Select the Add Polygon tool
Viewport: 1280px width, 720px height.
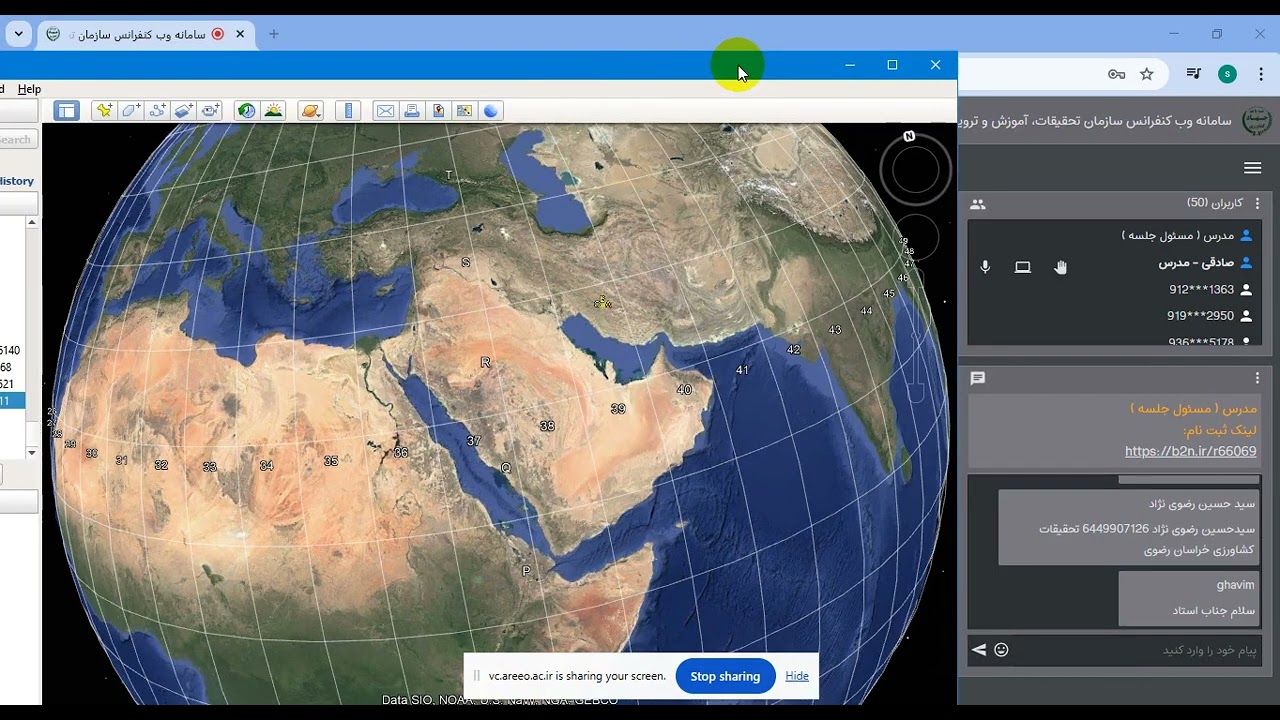pyautogui.click(x=131, y=111)
